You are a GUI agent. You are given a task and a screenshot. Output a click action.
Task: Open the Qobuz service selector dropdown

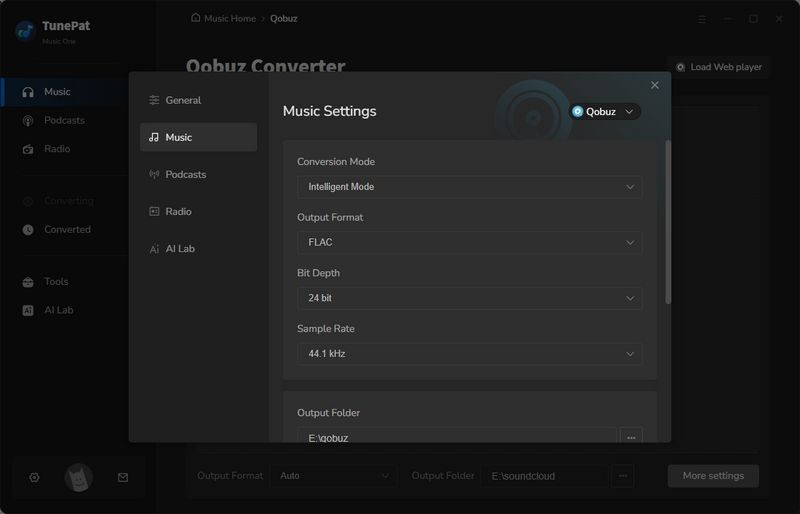[x=604, y=112]
